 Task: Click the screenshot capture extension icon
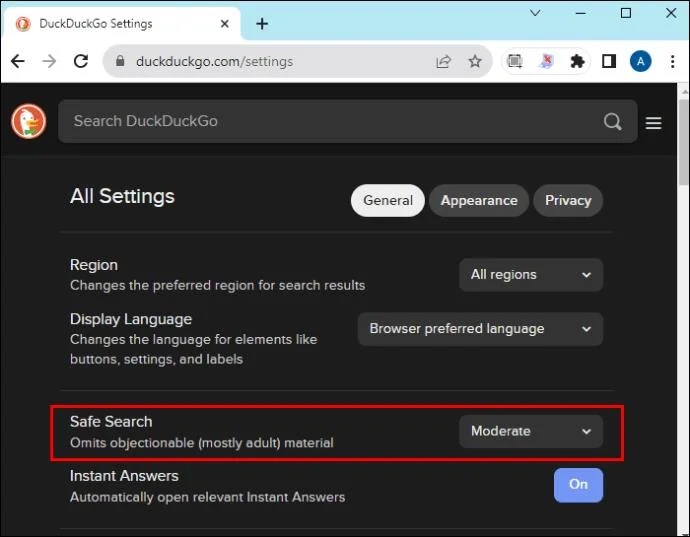(x=514, y=61)
